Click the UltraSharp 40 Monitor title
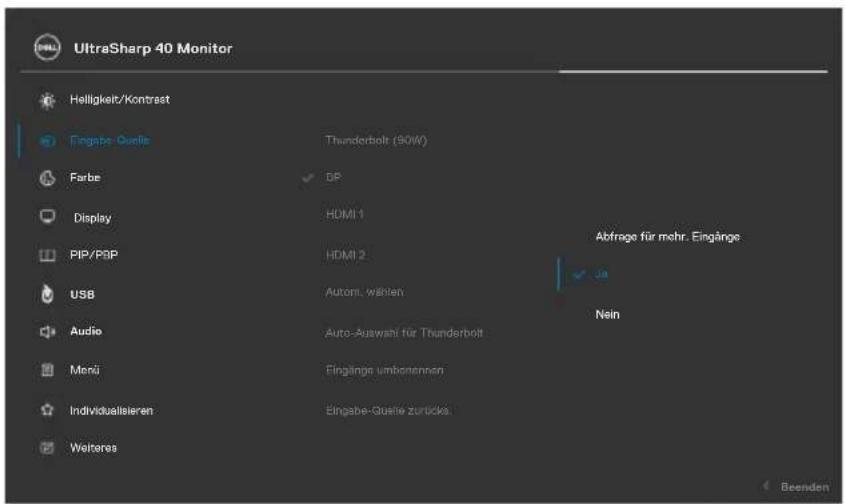Viewport: 846px width, 504px height. coord(153,48)
